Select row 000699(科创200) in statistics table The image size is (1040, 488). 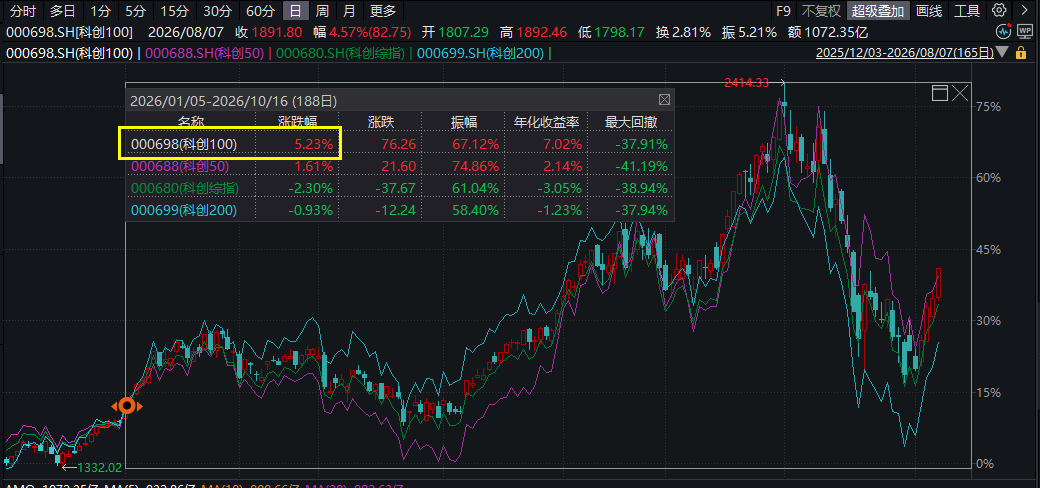click(x=400, y=210)
